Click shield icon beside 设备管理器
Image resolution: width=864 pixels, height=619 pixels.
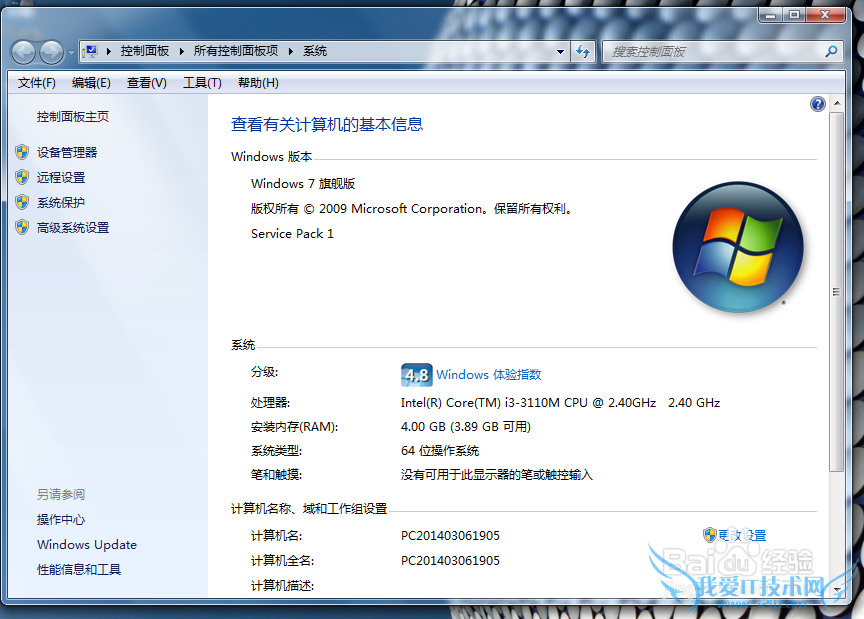[23, 152]
